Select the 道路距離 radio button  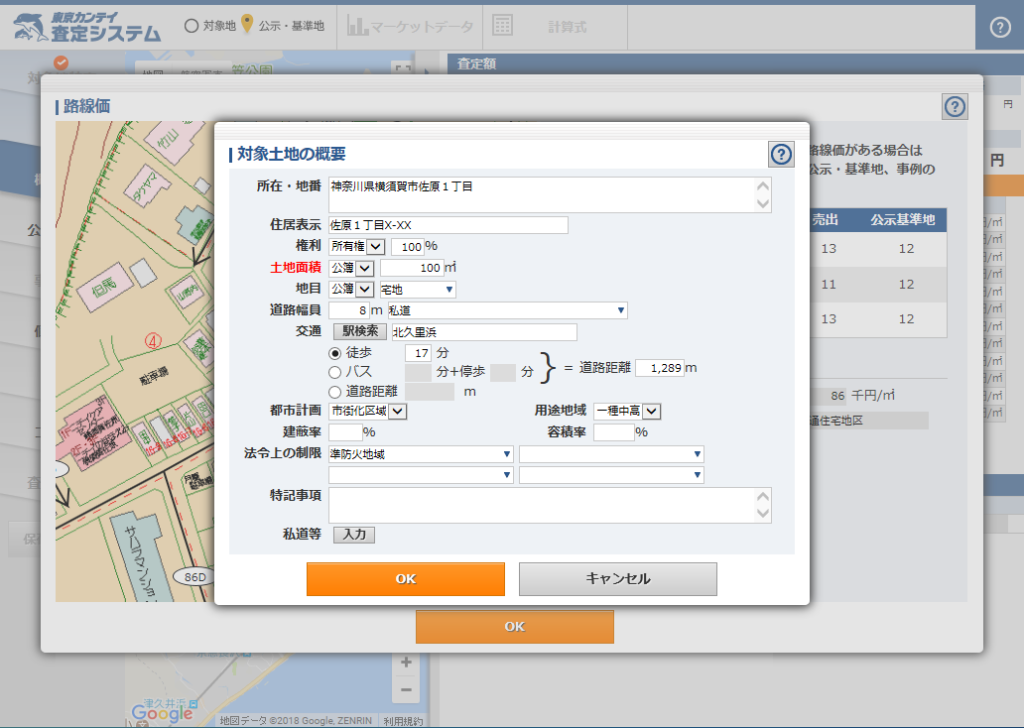tap(335, 392)
